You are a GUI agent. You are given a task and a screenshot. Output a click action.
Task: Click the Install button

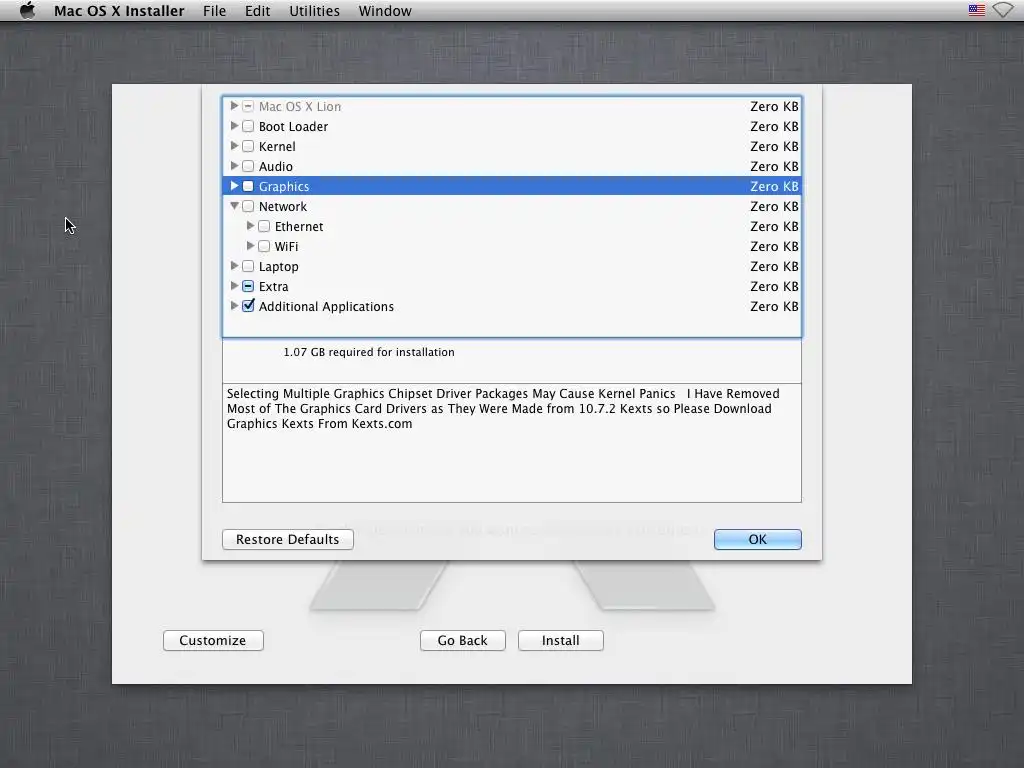point(560,641)
